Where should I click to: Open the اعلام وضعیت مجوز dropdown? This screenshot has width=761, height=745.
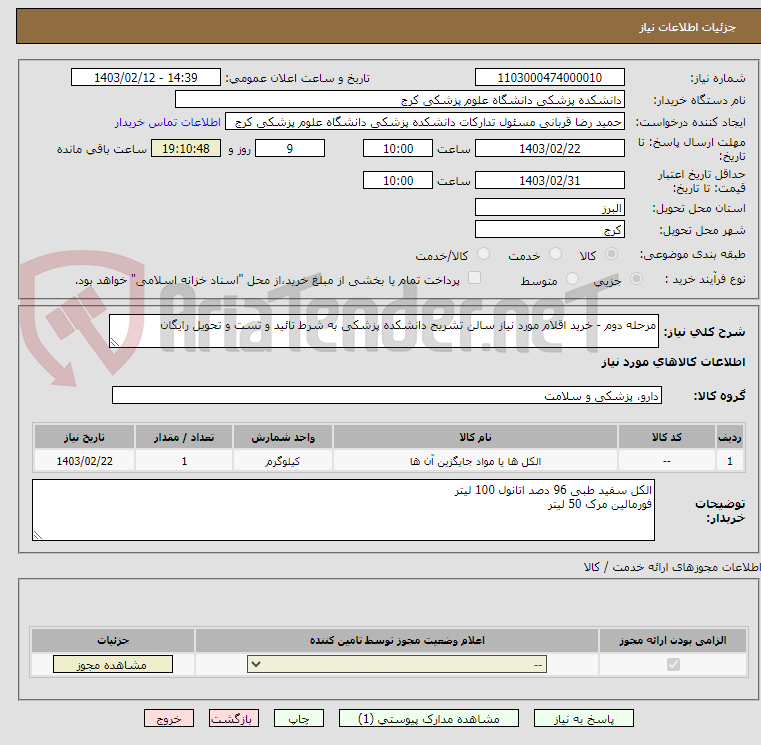tap(397, 664)
